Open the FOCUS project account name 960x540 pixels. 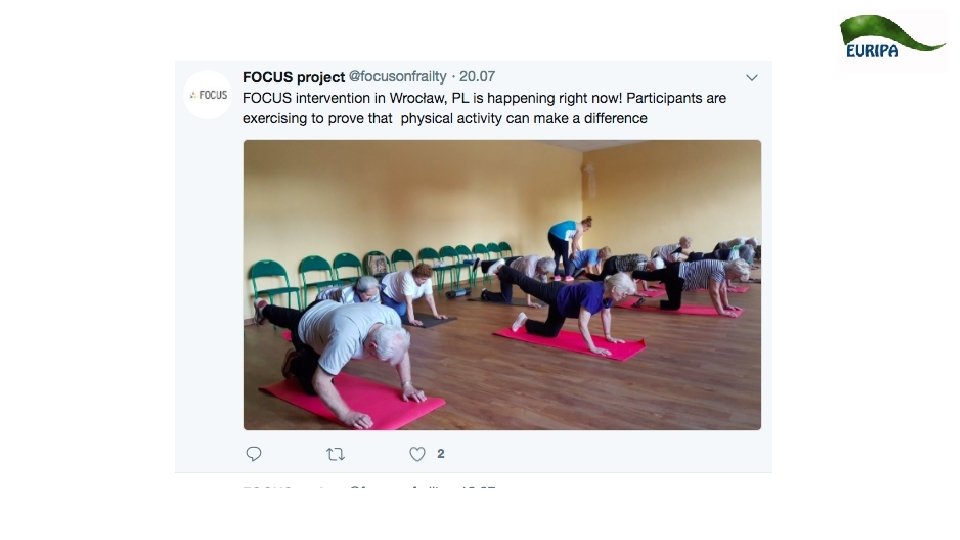294,77
